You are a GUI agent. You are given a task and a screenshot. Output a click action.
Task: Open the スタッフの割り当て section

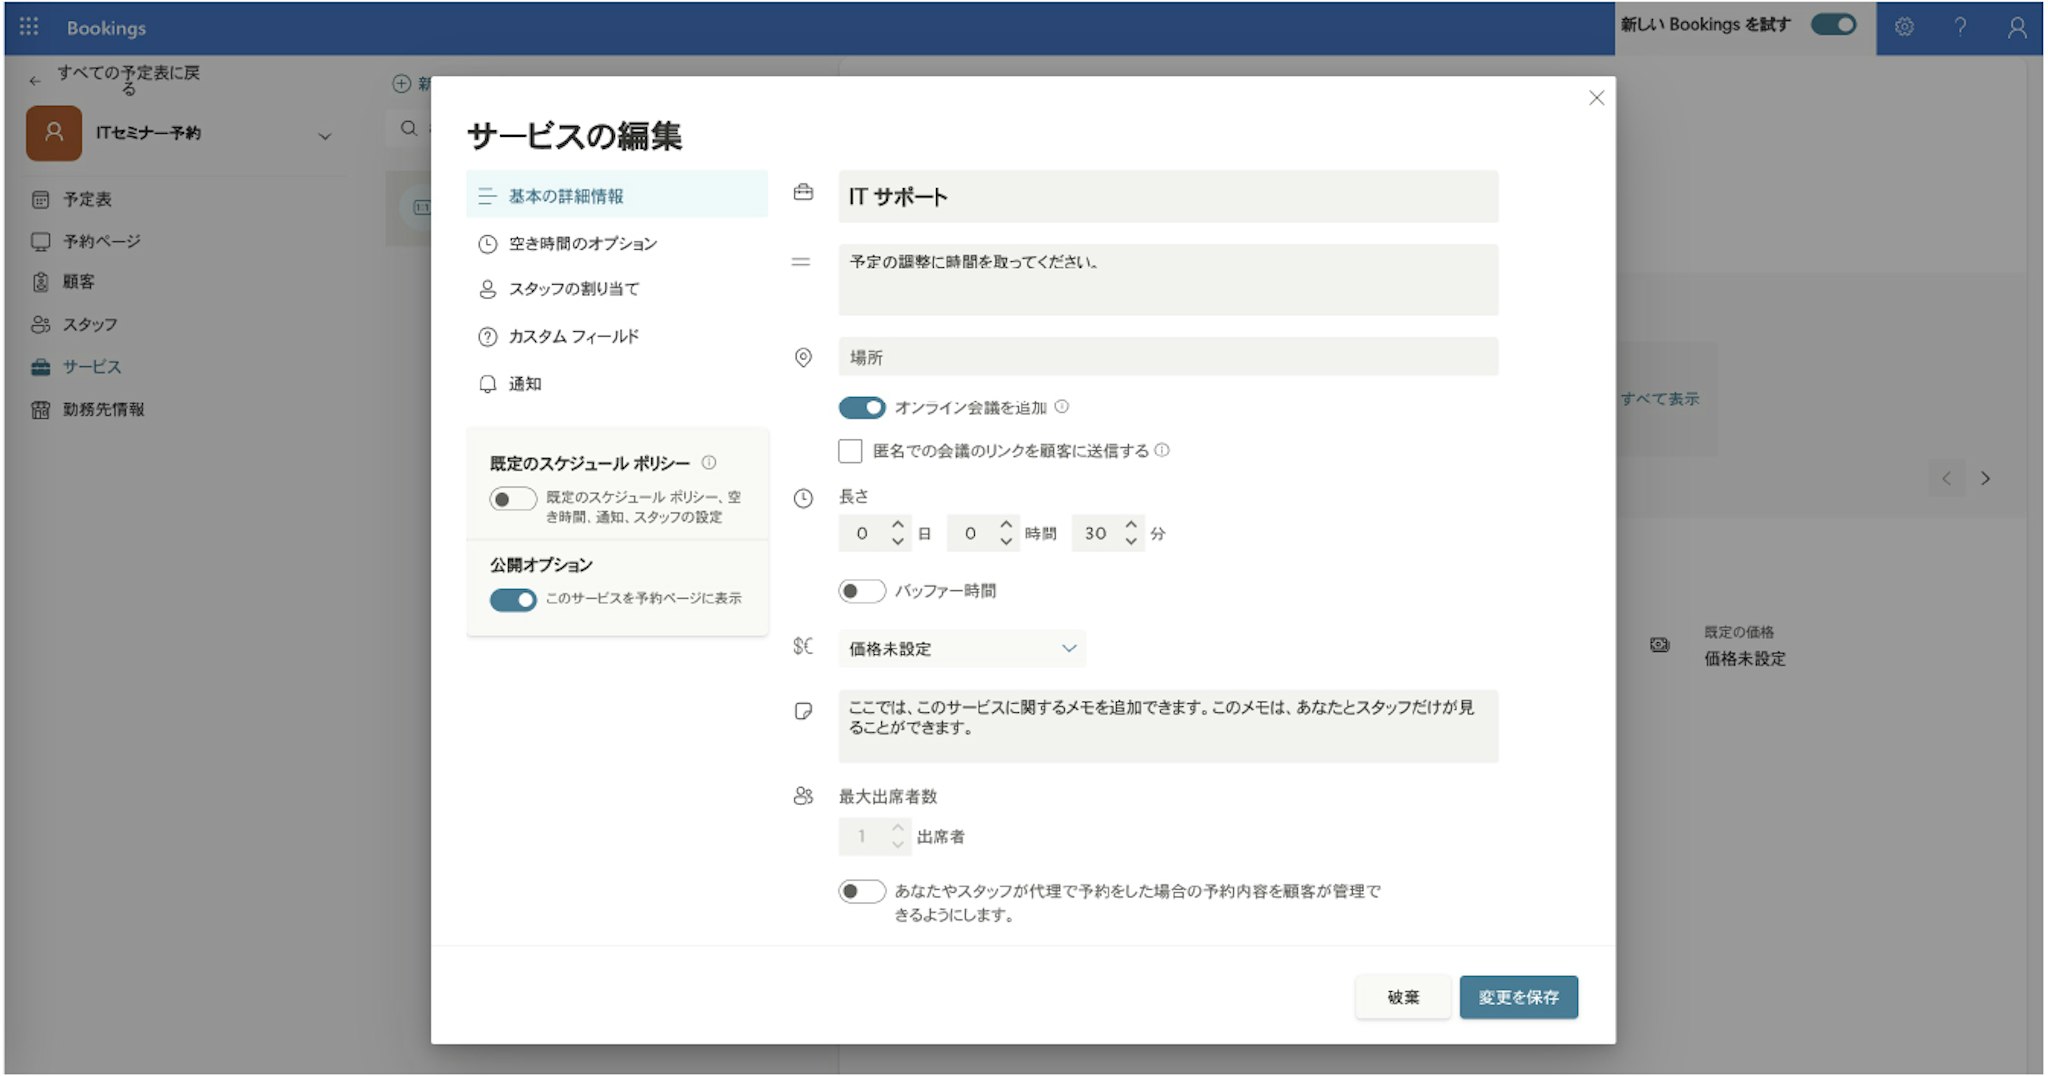coord(573,289)
